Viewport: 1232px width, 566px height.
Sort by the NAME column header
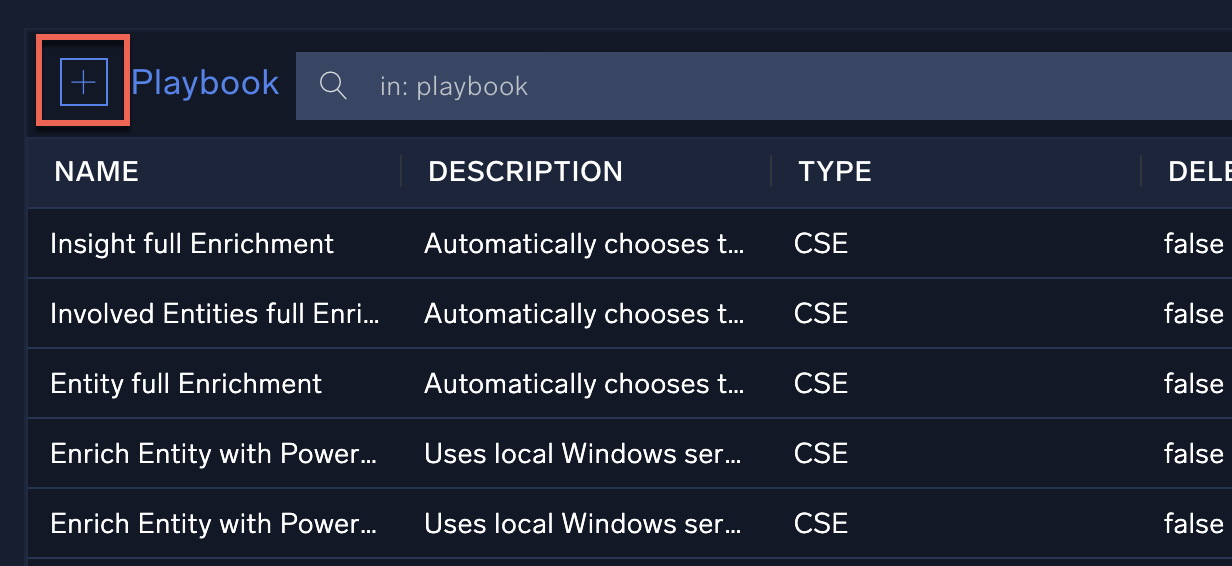click(x=96, y=171)
